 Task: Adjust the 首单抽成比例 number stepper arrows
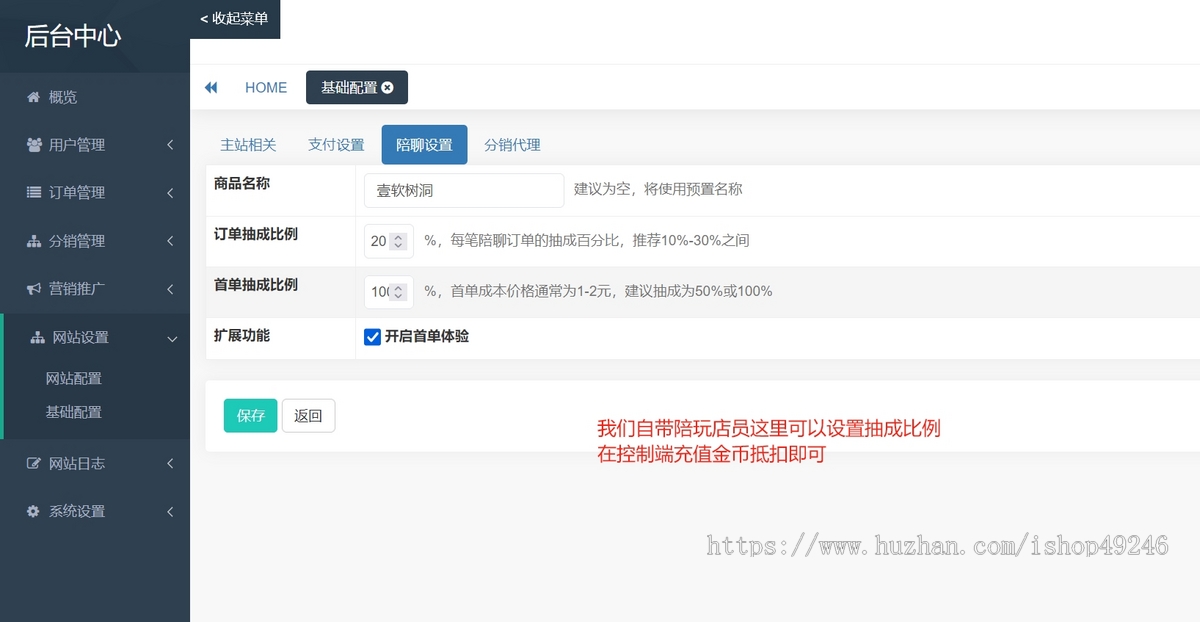pos(398,292)
